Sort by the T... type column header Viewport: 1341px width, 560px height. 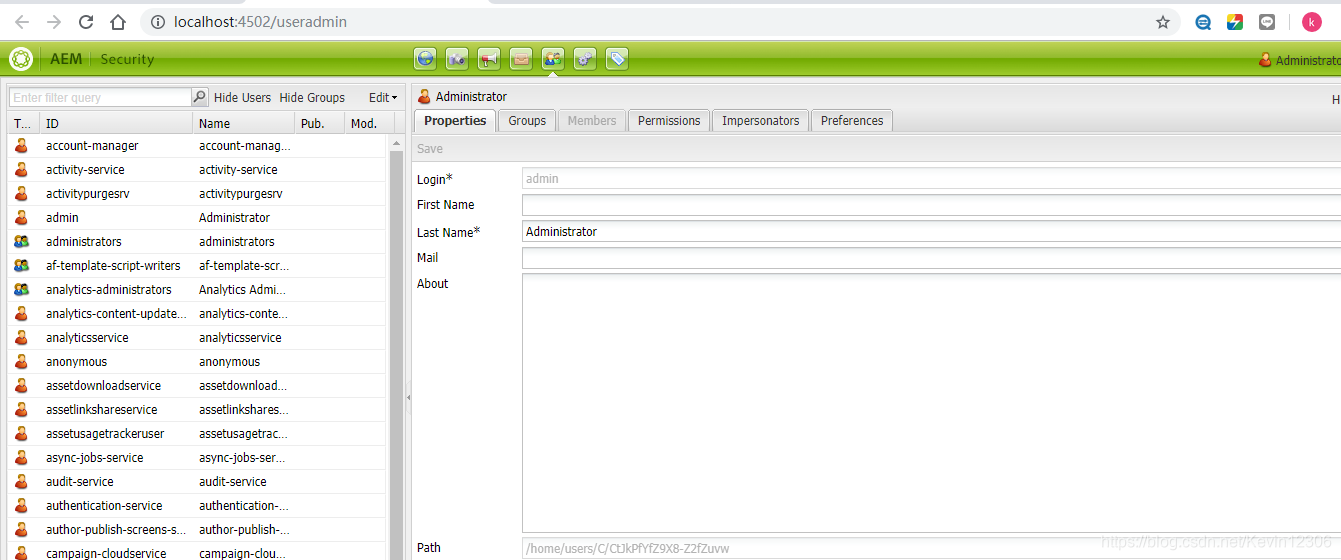point(23,123)
